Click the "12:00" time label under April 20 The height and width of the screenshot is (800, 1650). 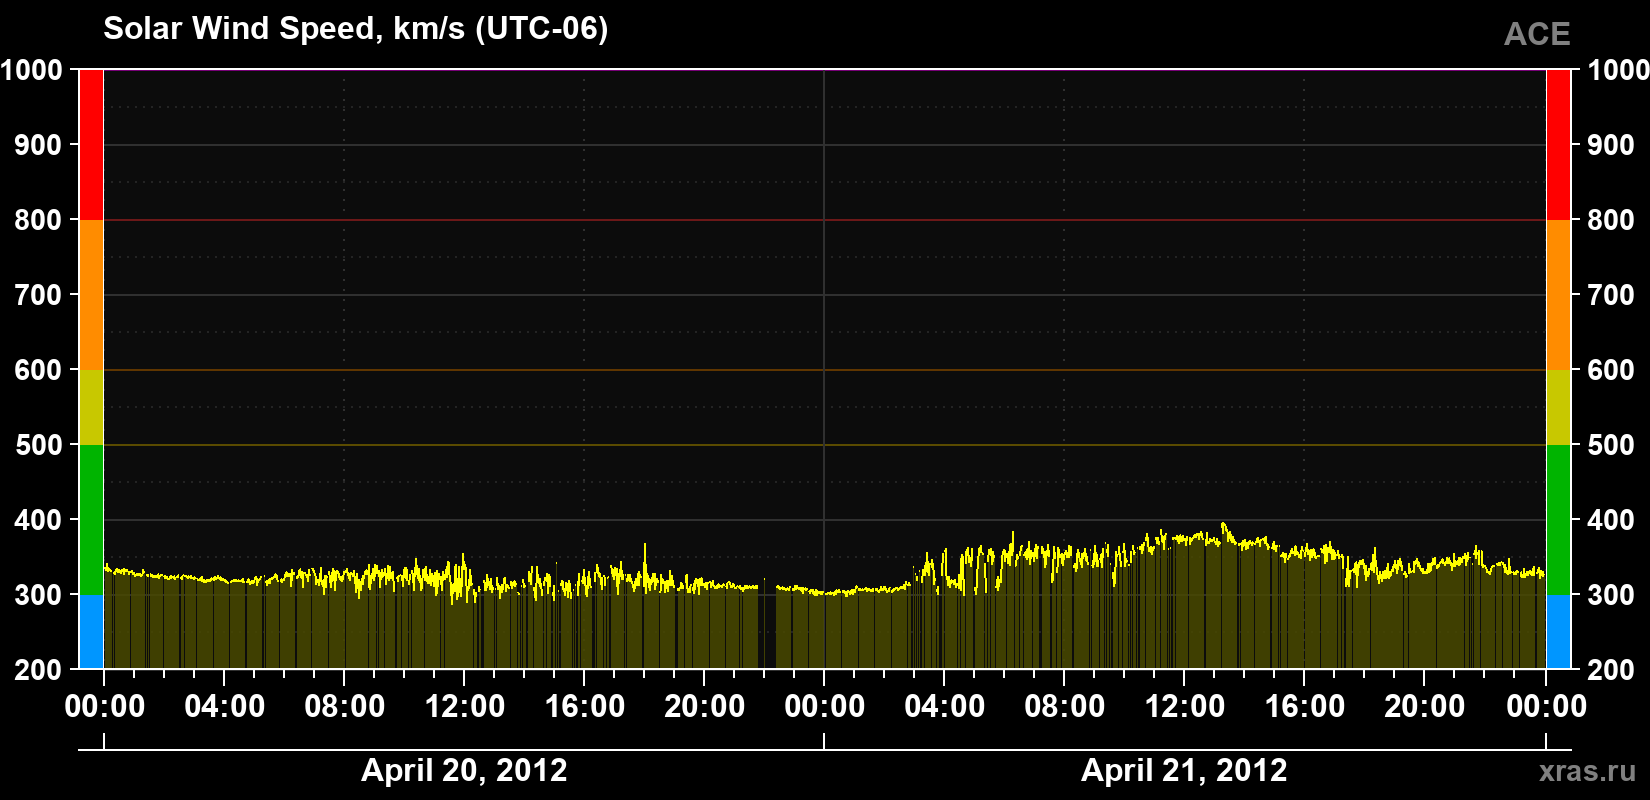point(464,707)
